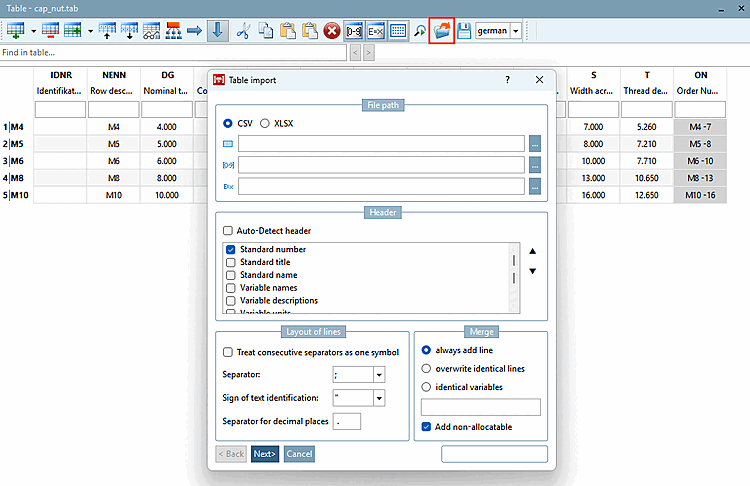
Task: Click the help question mark in dialog
Action: (x=507, y=79)
